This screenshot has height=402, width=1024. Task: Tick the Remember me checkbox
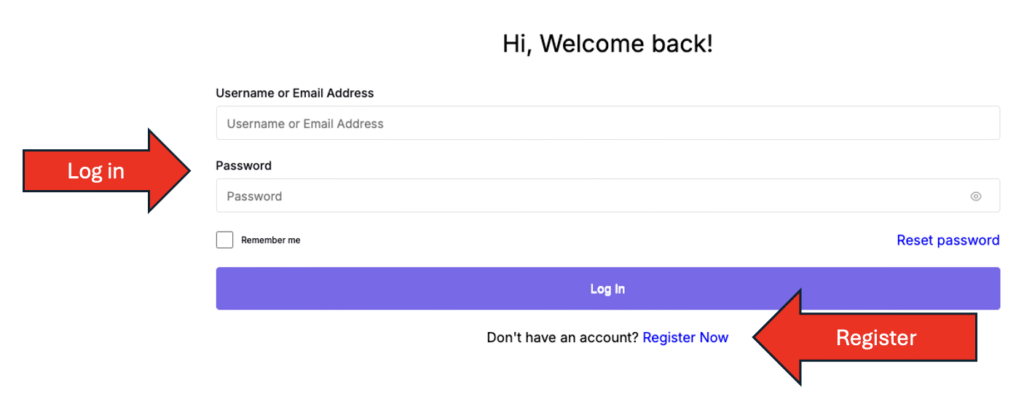pyautogui.click(x=225, y=240)
